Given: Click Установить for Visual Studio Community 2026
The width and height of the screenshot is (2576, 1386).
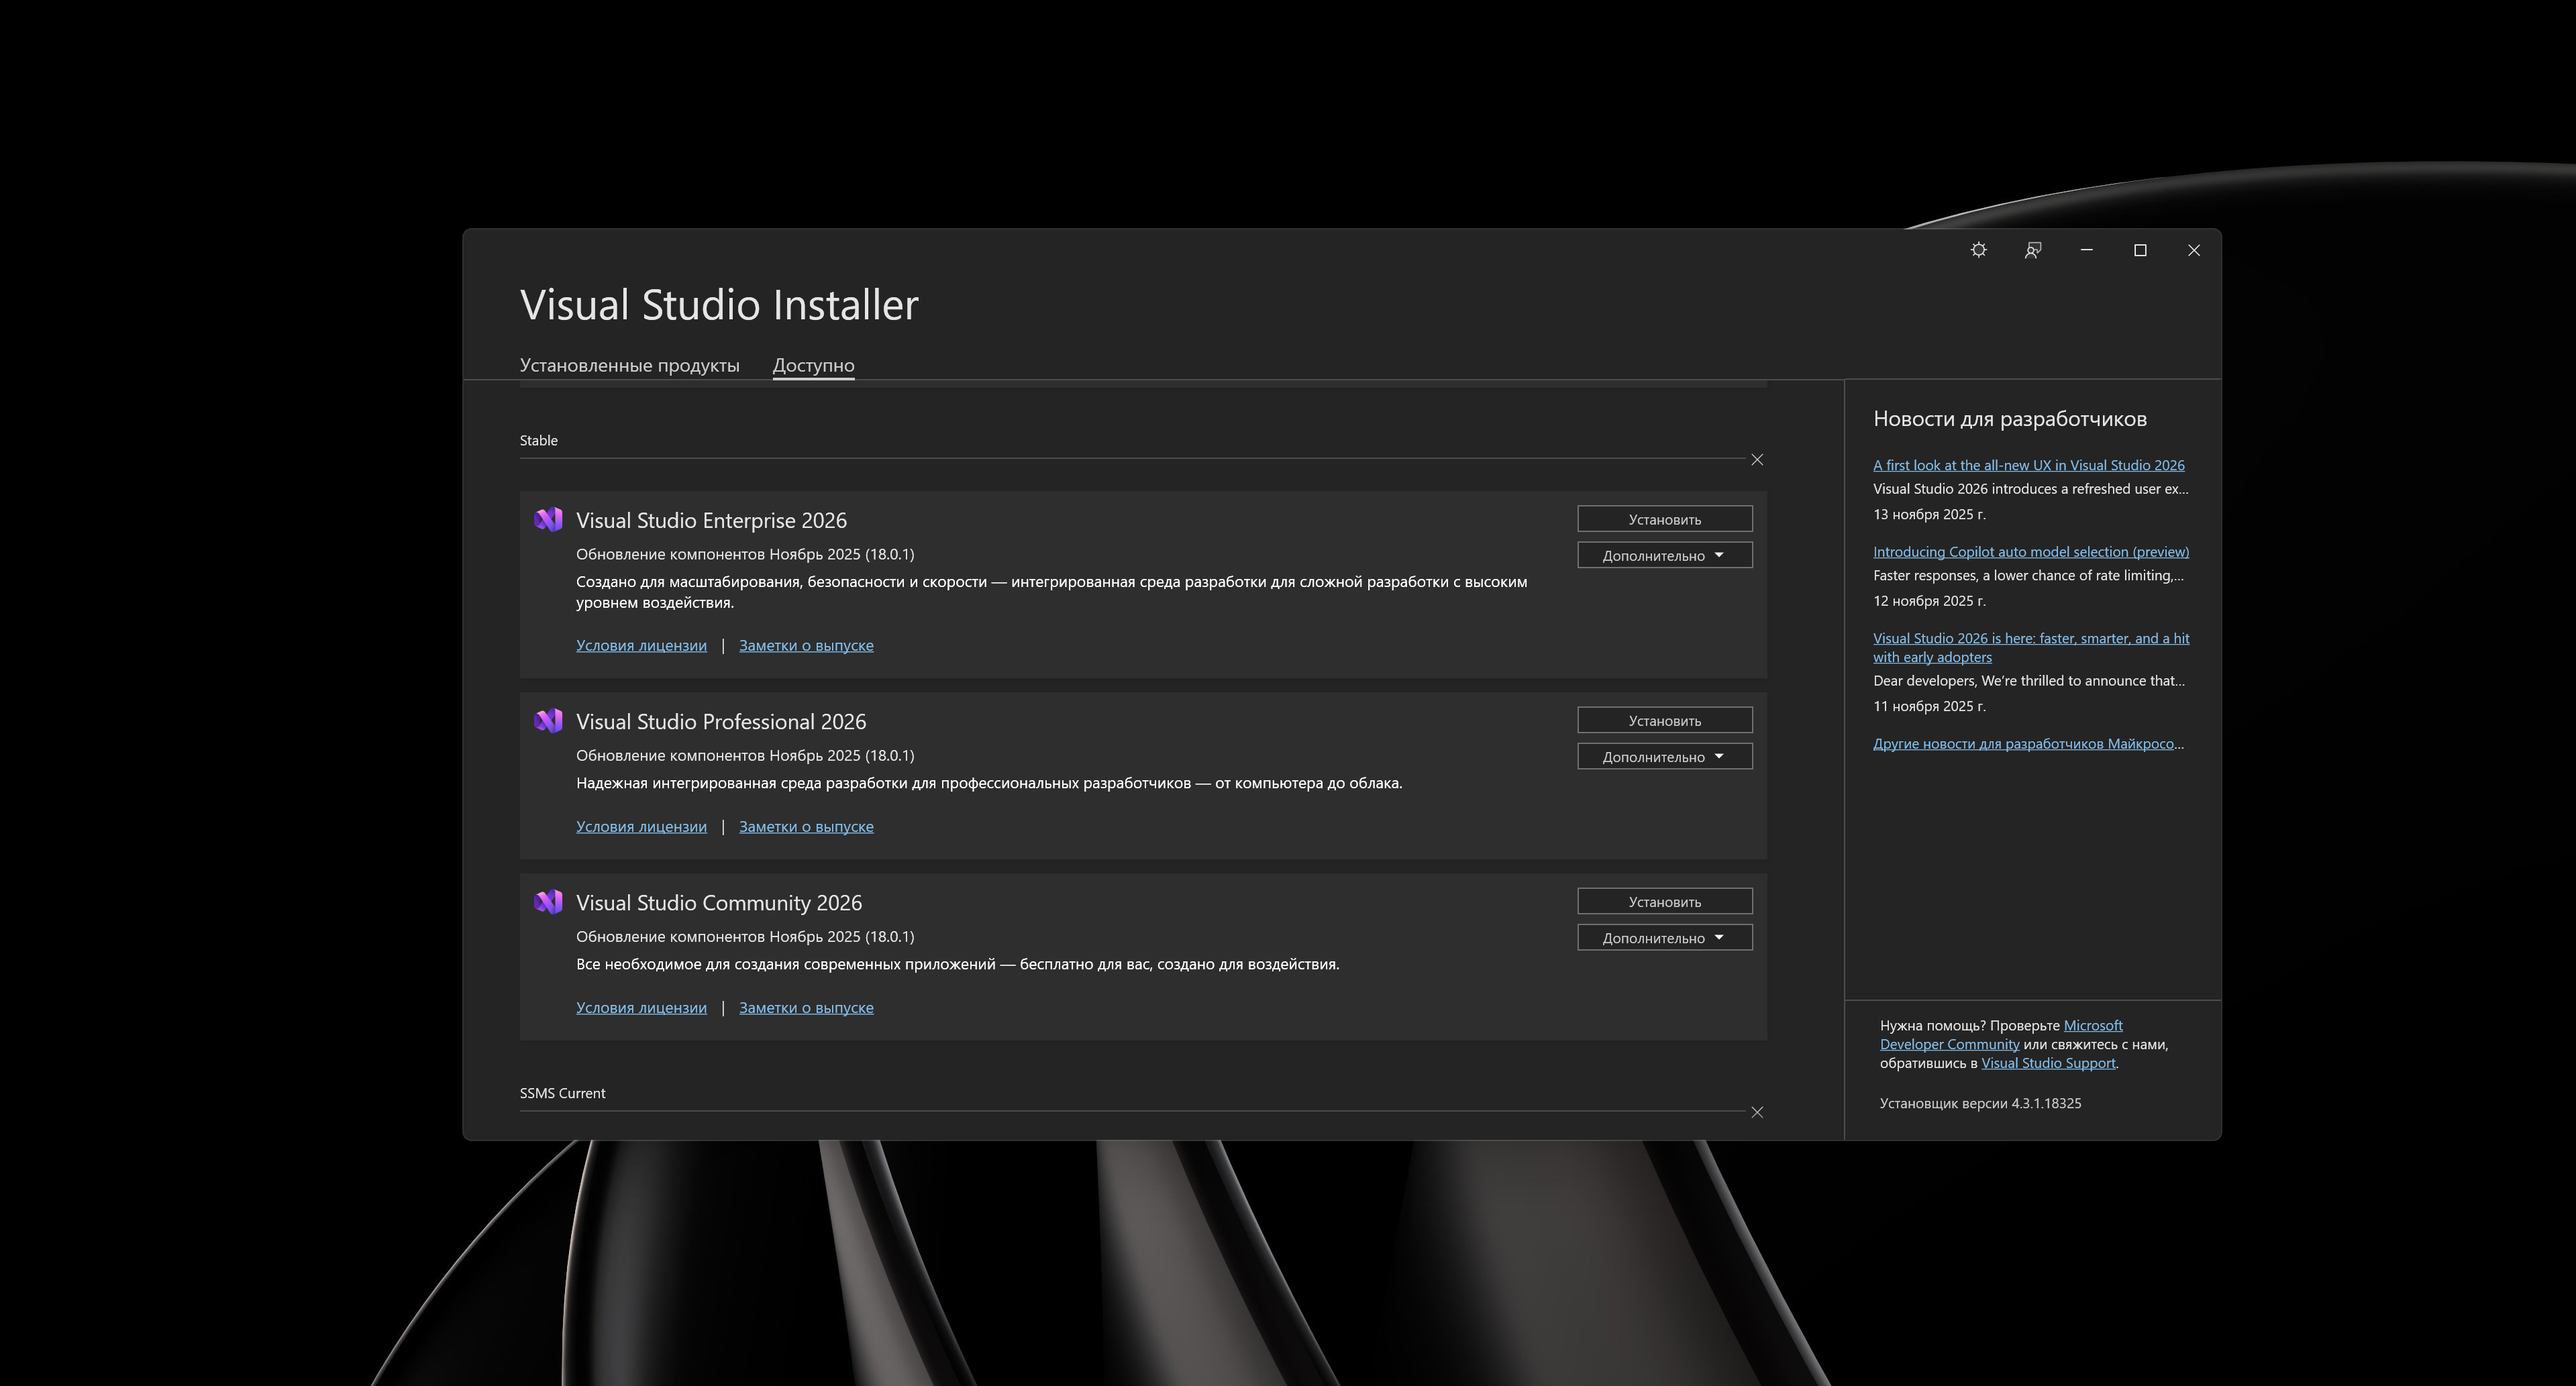Looking at the screenshot, I should (x=1664, y=901).
